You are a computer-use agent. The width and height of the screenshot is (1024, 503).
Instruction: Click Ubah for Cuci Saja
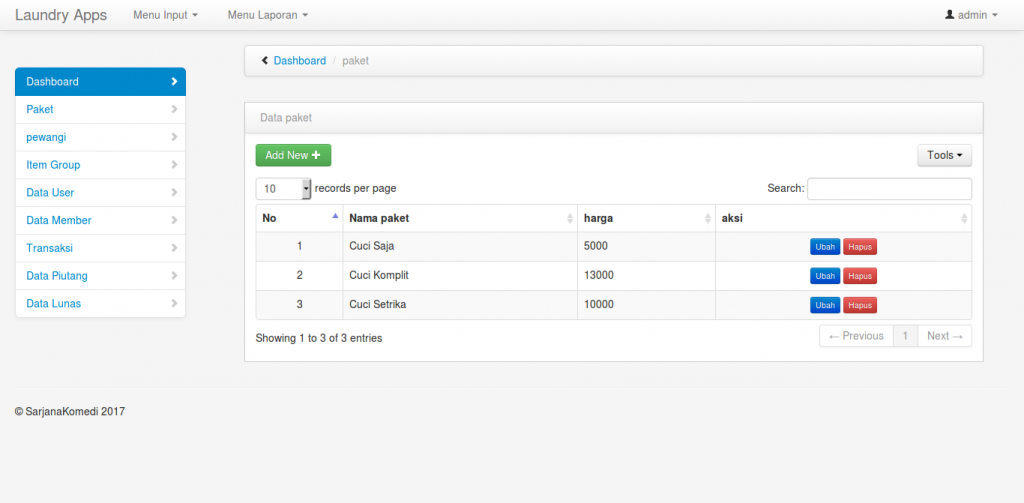click(825, 247)
